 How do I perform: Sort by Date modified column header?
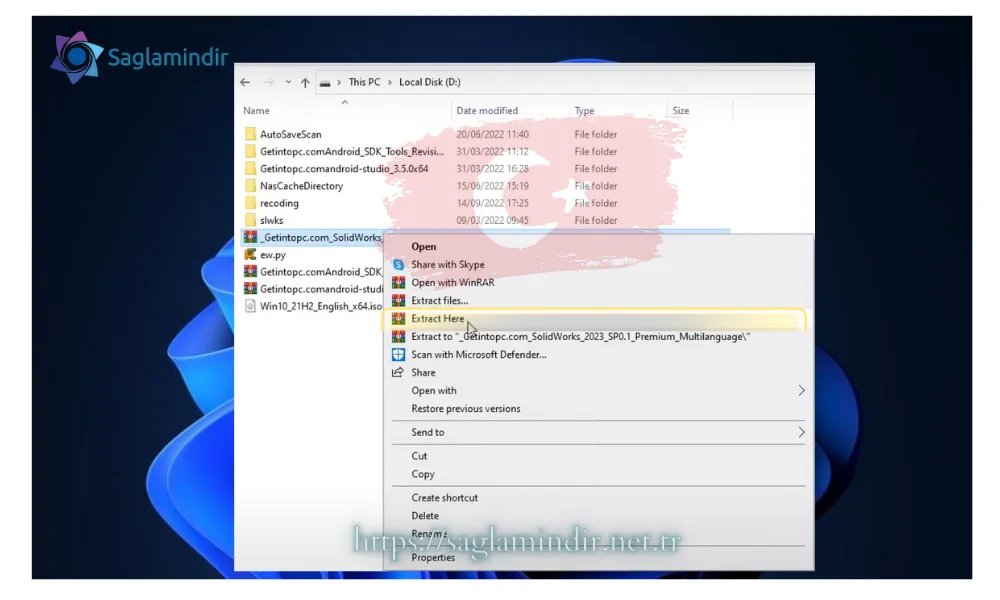click(487, 111)
